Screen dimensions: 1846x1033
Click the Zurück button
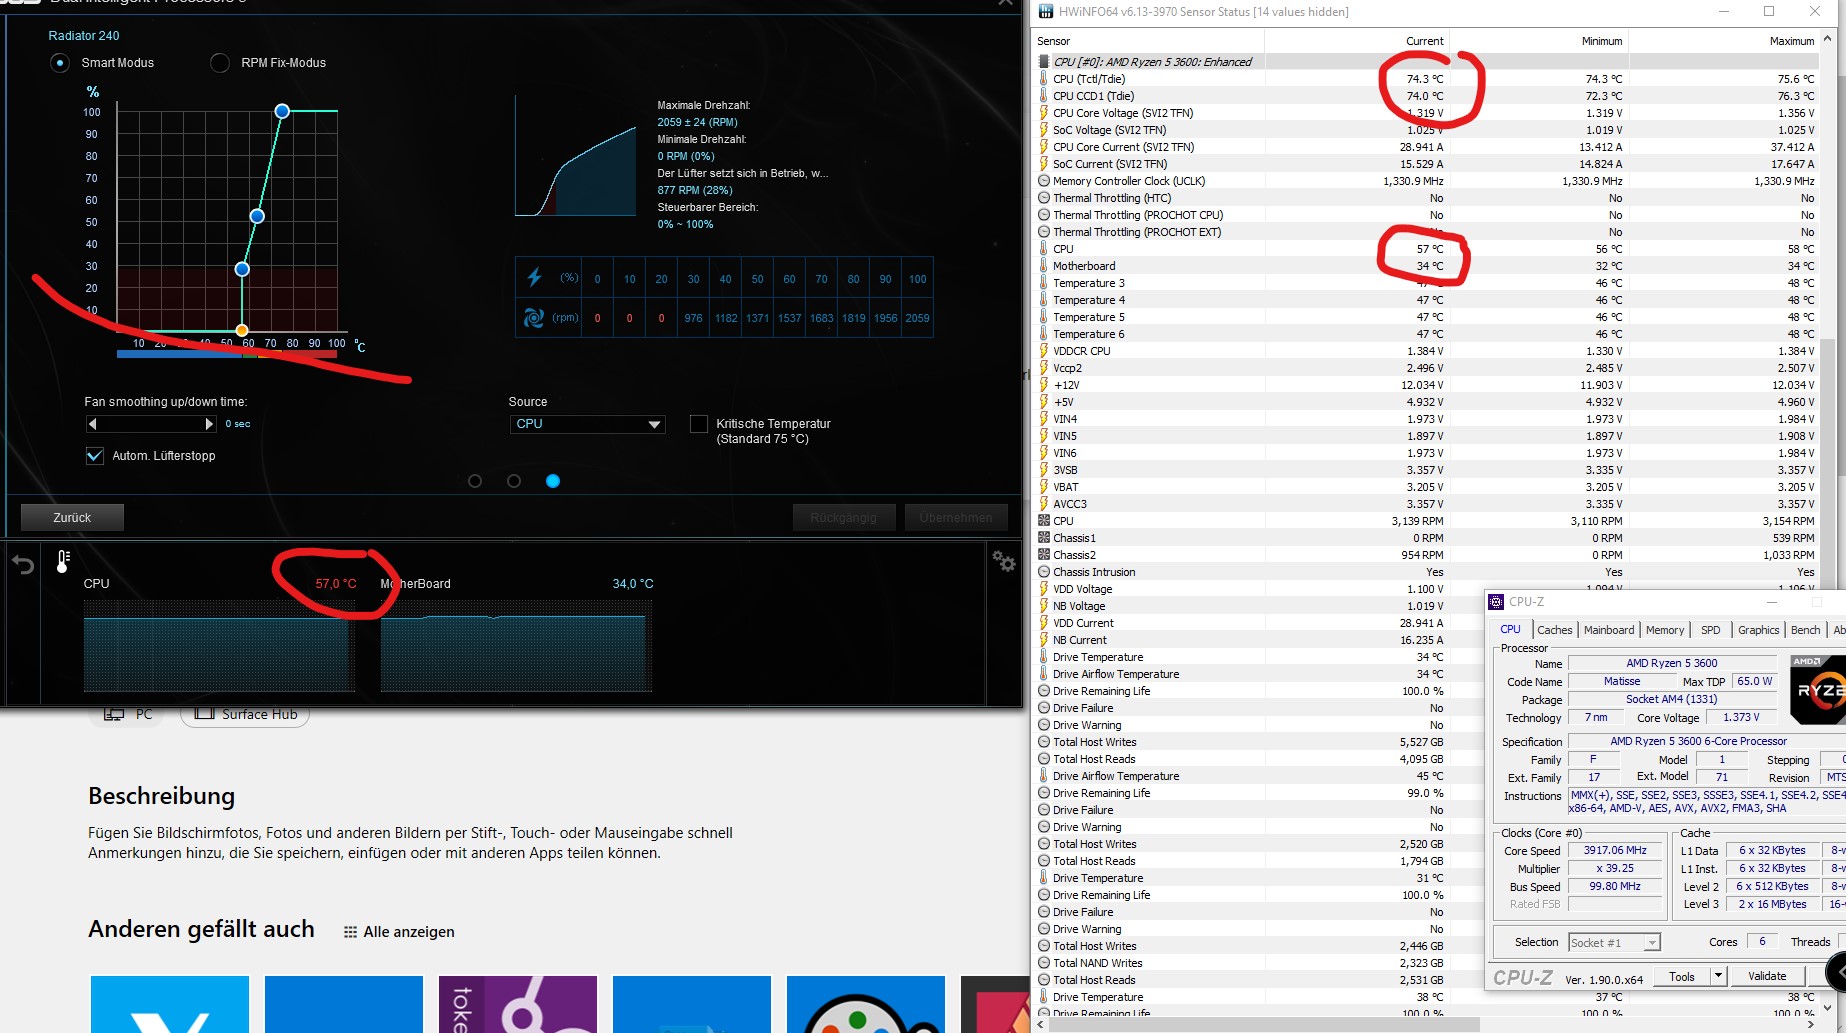(72, 517)
